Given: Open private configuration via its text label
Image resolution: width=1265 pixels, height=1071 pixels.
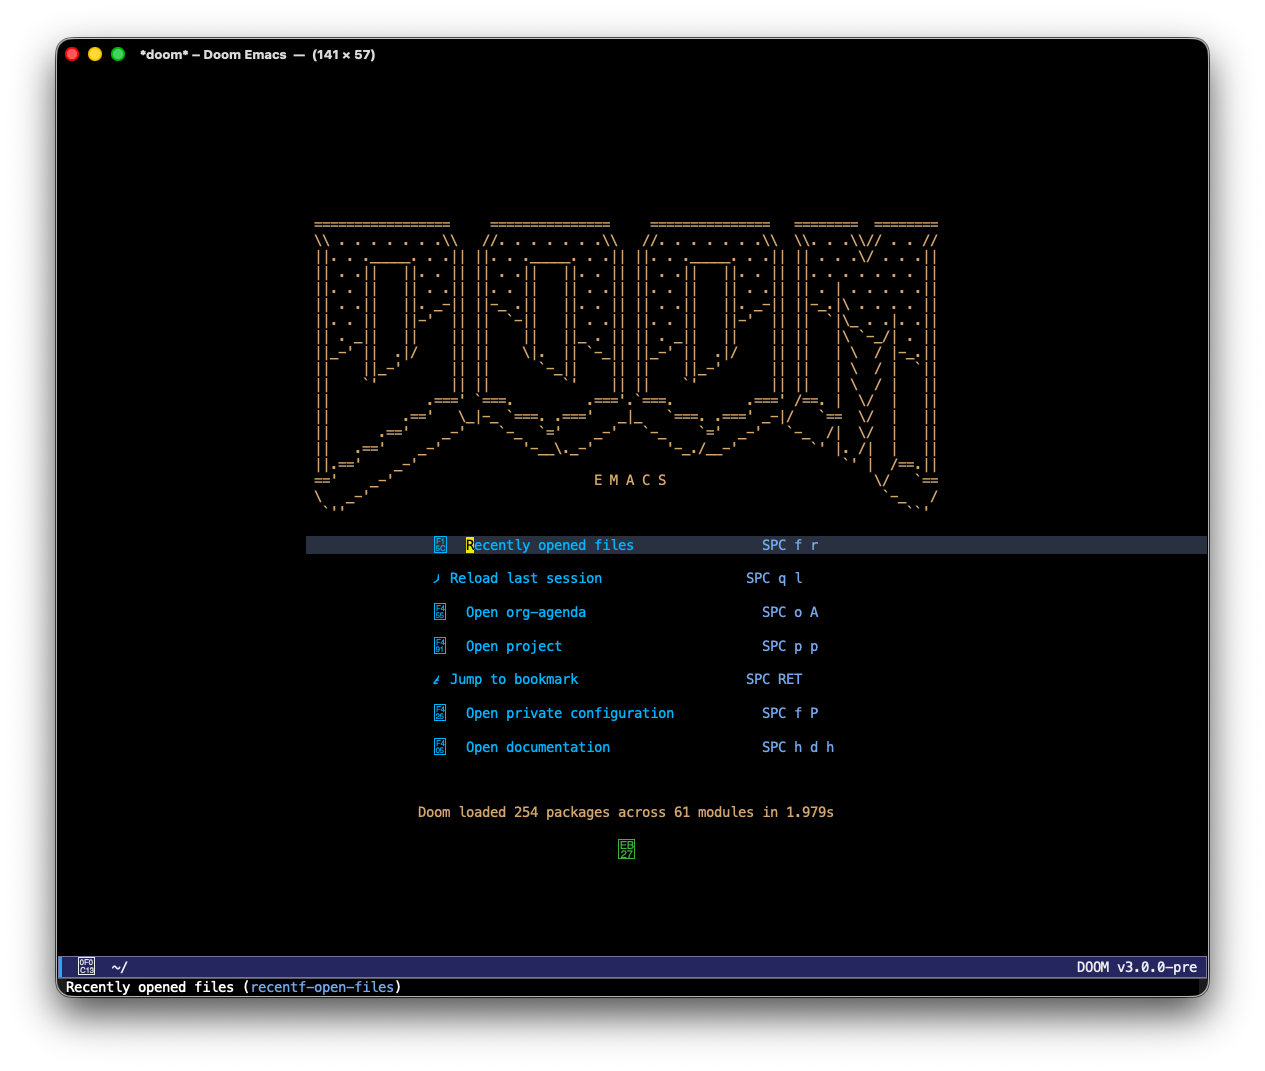Looking at the screenshot, I should 570,713.
